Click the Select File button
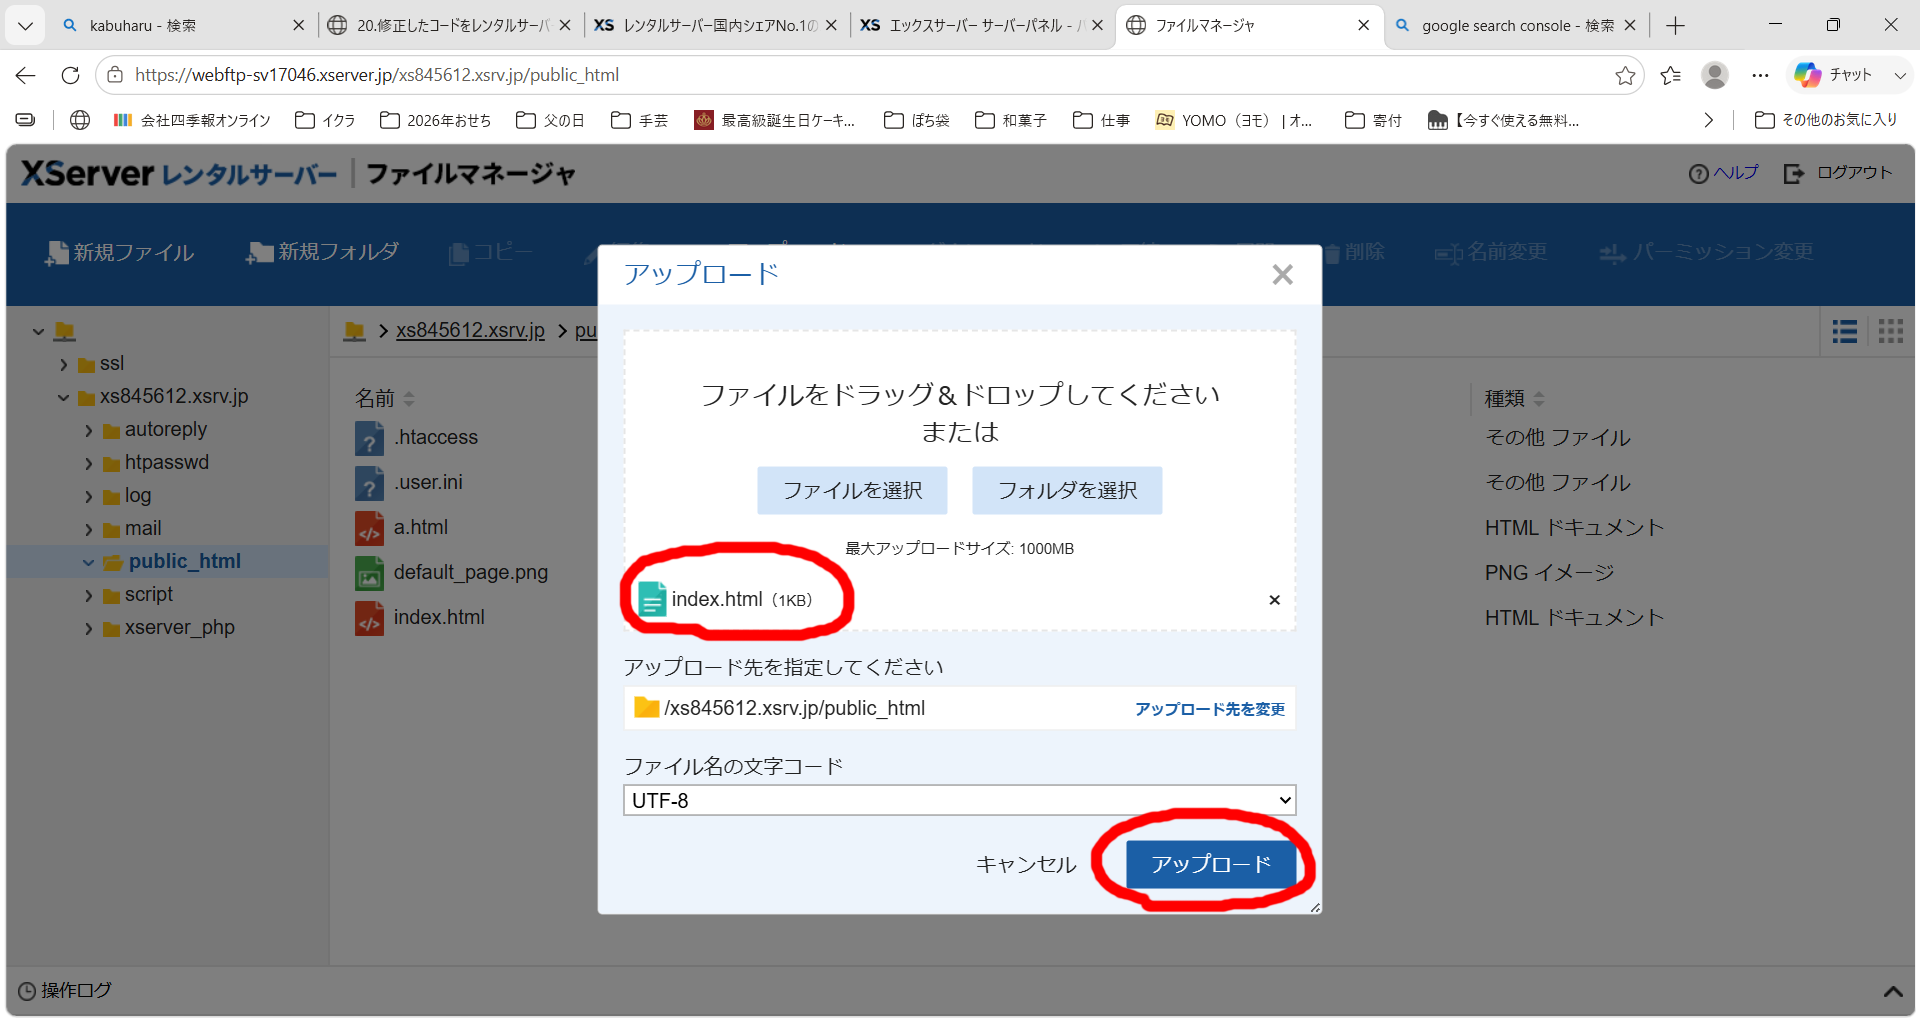 (852, 490)
